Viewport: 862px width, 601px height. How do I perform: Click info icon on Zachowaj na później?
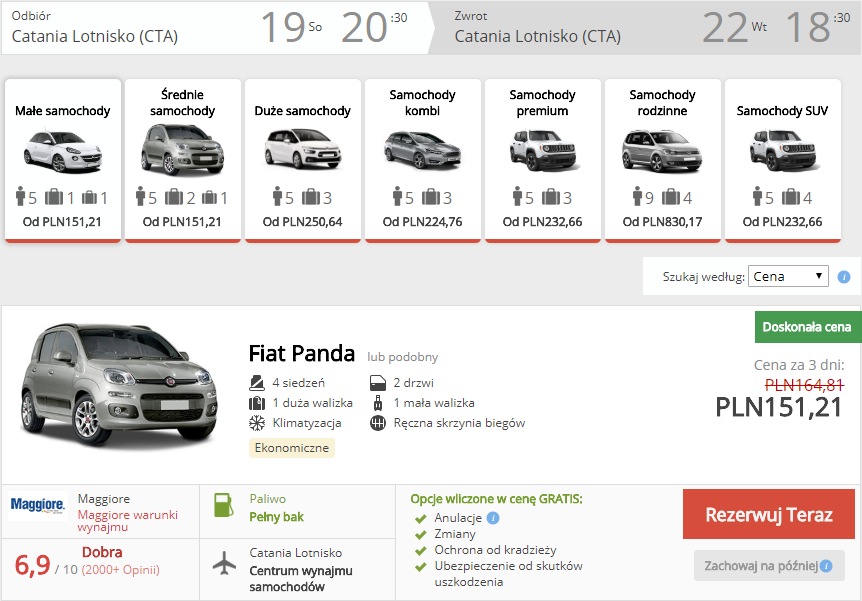(826, 566)
